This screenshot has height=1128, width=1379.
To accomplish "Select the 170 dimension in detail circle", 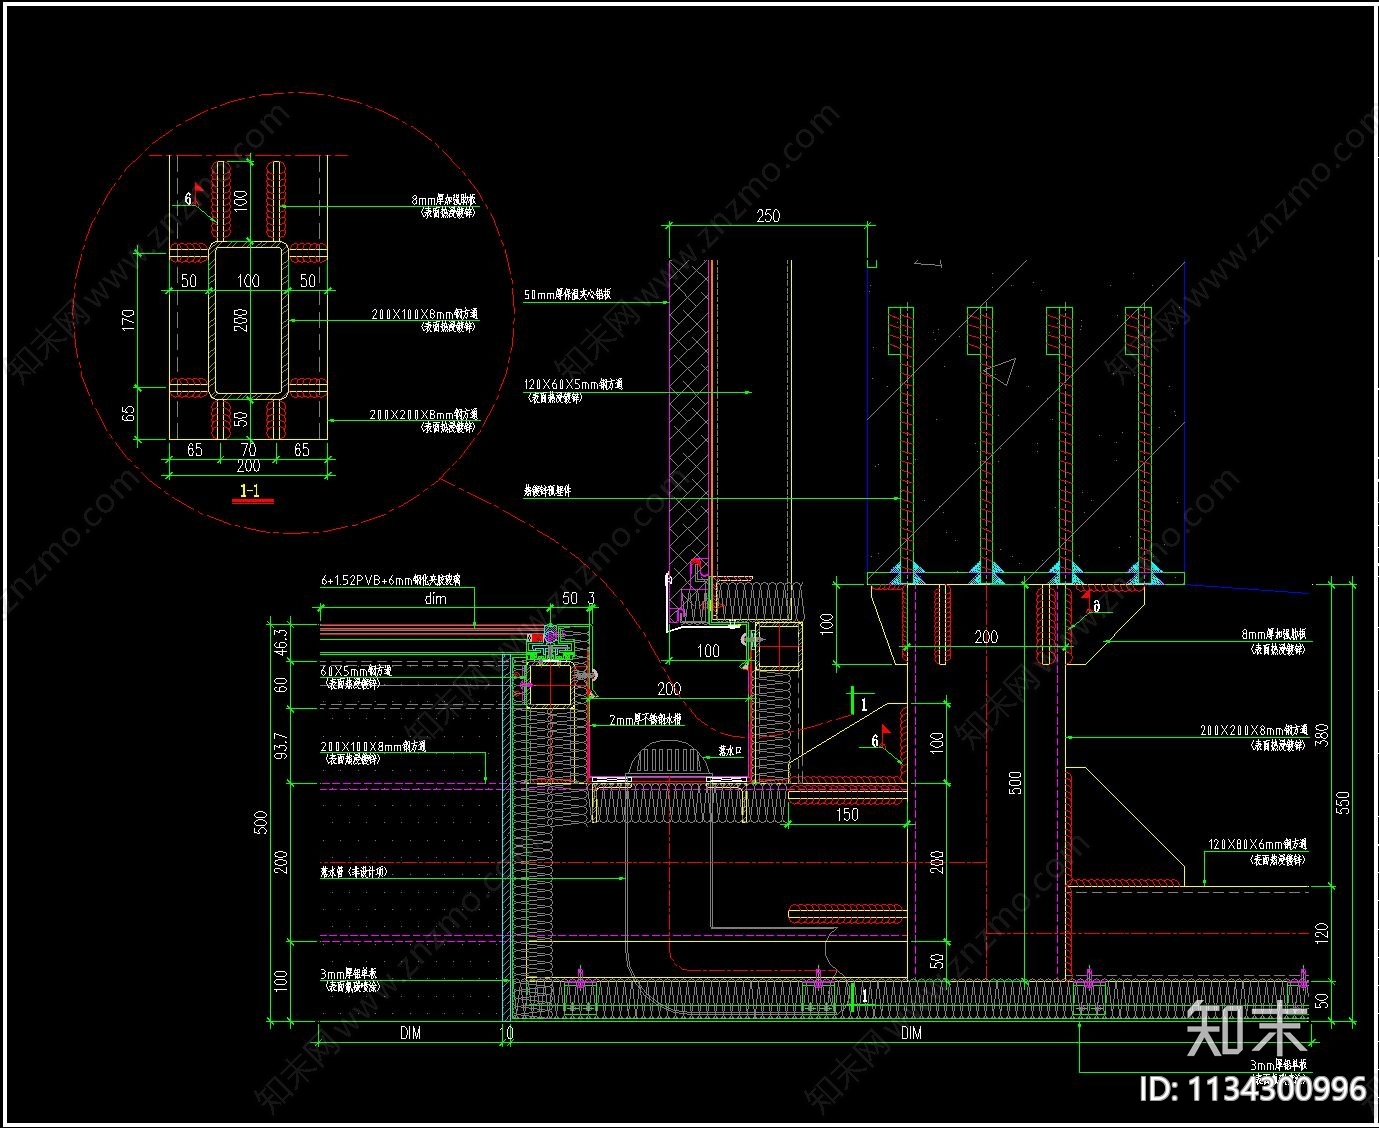I will [128, 320].
